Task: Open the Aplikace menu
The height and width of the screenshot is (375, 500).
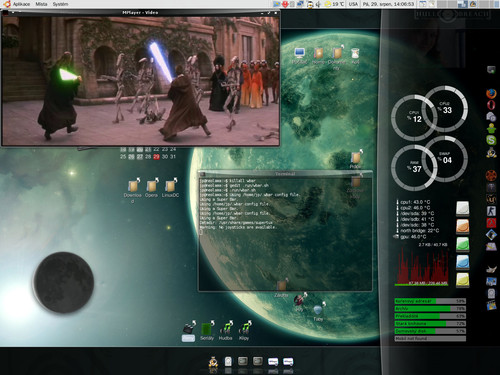Action: pos(21,4)
